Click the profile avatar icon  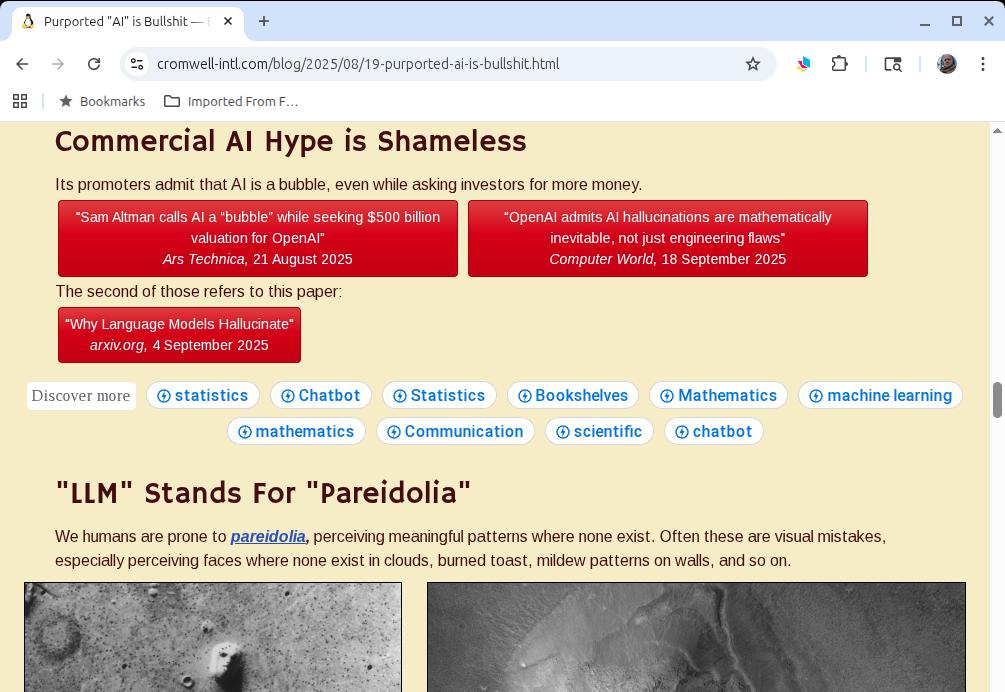pos(947,64)
